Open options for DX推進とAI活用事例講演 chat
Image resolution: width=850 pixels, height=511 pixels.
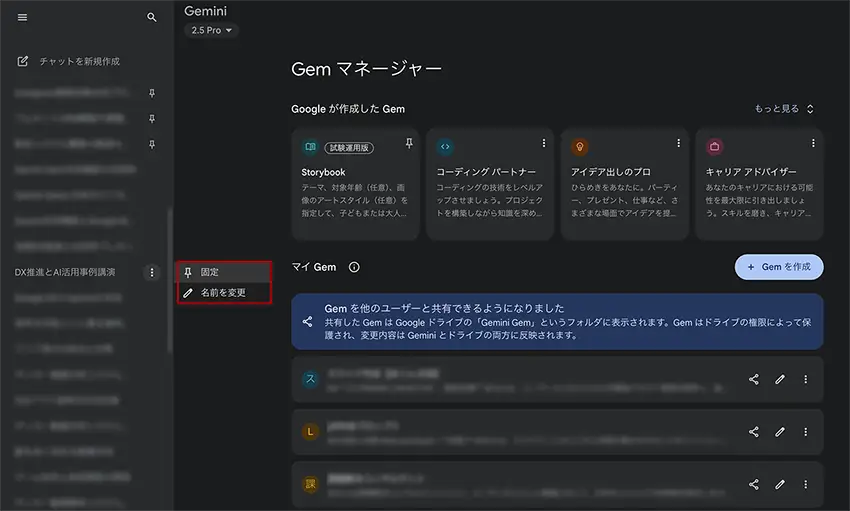152,272
